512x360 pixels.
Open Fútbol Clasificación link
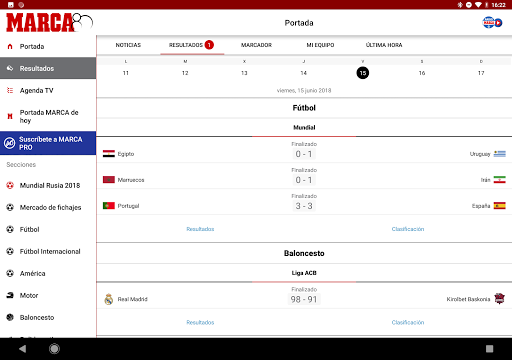point(408,229)
